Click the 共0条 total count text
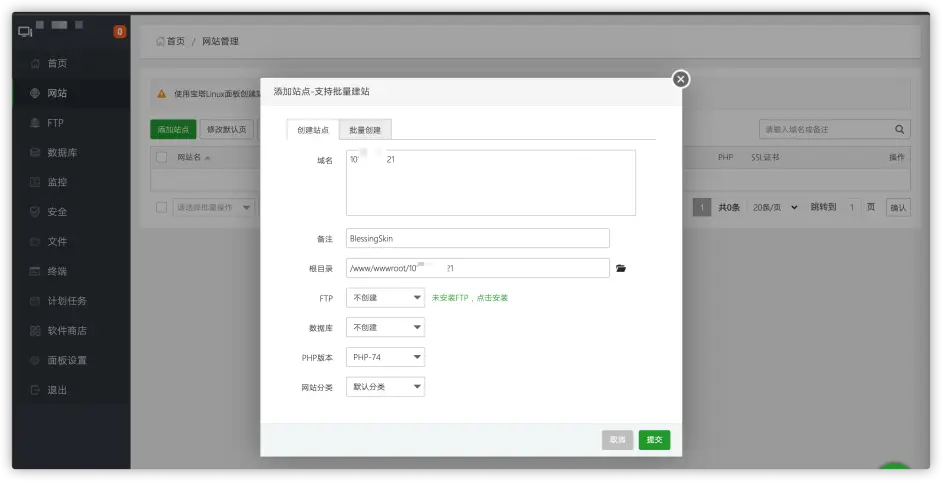The height and width of the screenshot is (481, 942). tap(729, 207)
